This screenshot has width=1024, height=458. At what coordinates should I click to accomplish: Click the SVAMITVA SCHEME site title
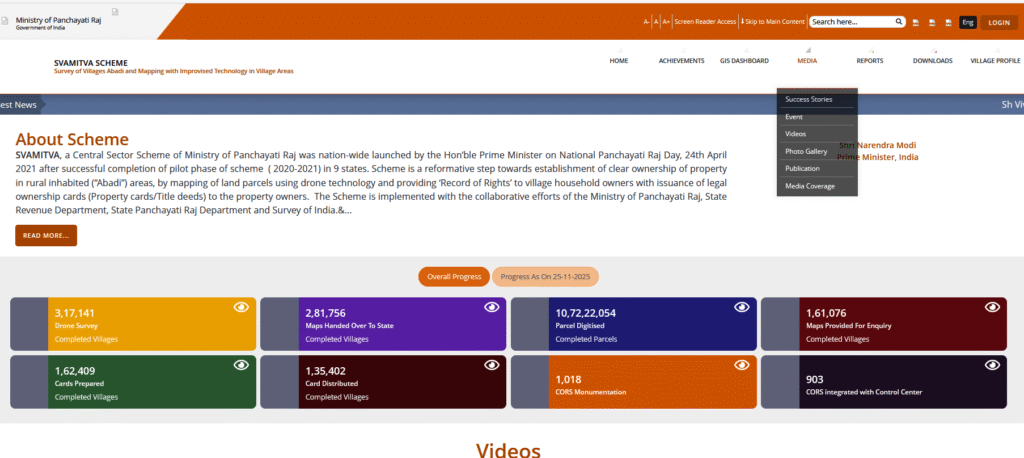point(91,63)
